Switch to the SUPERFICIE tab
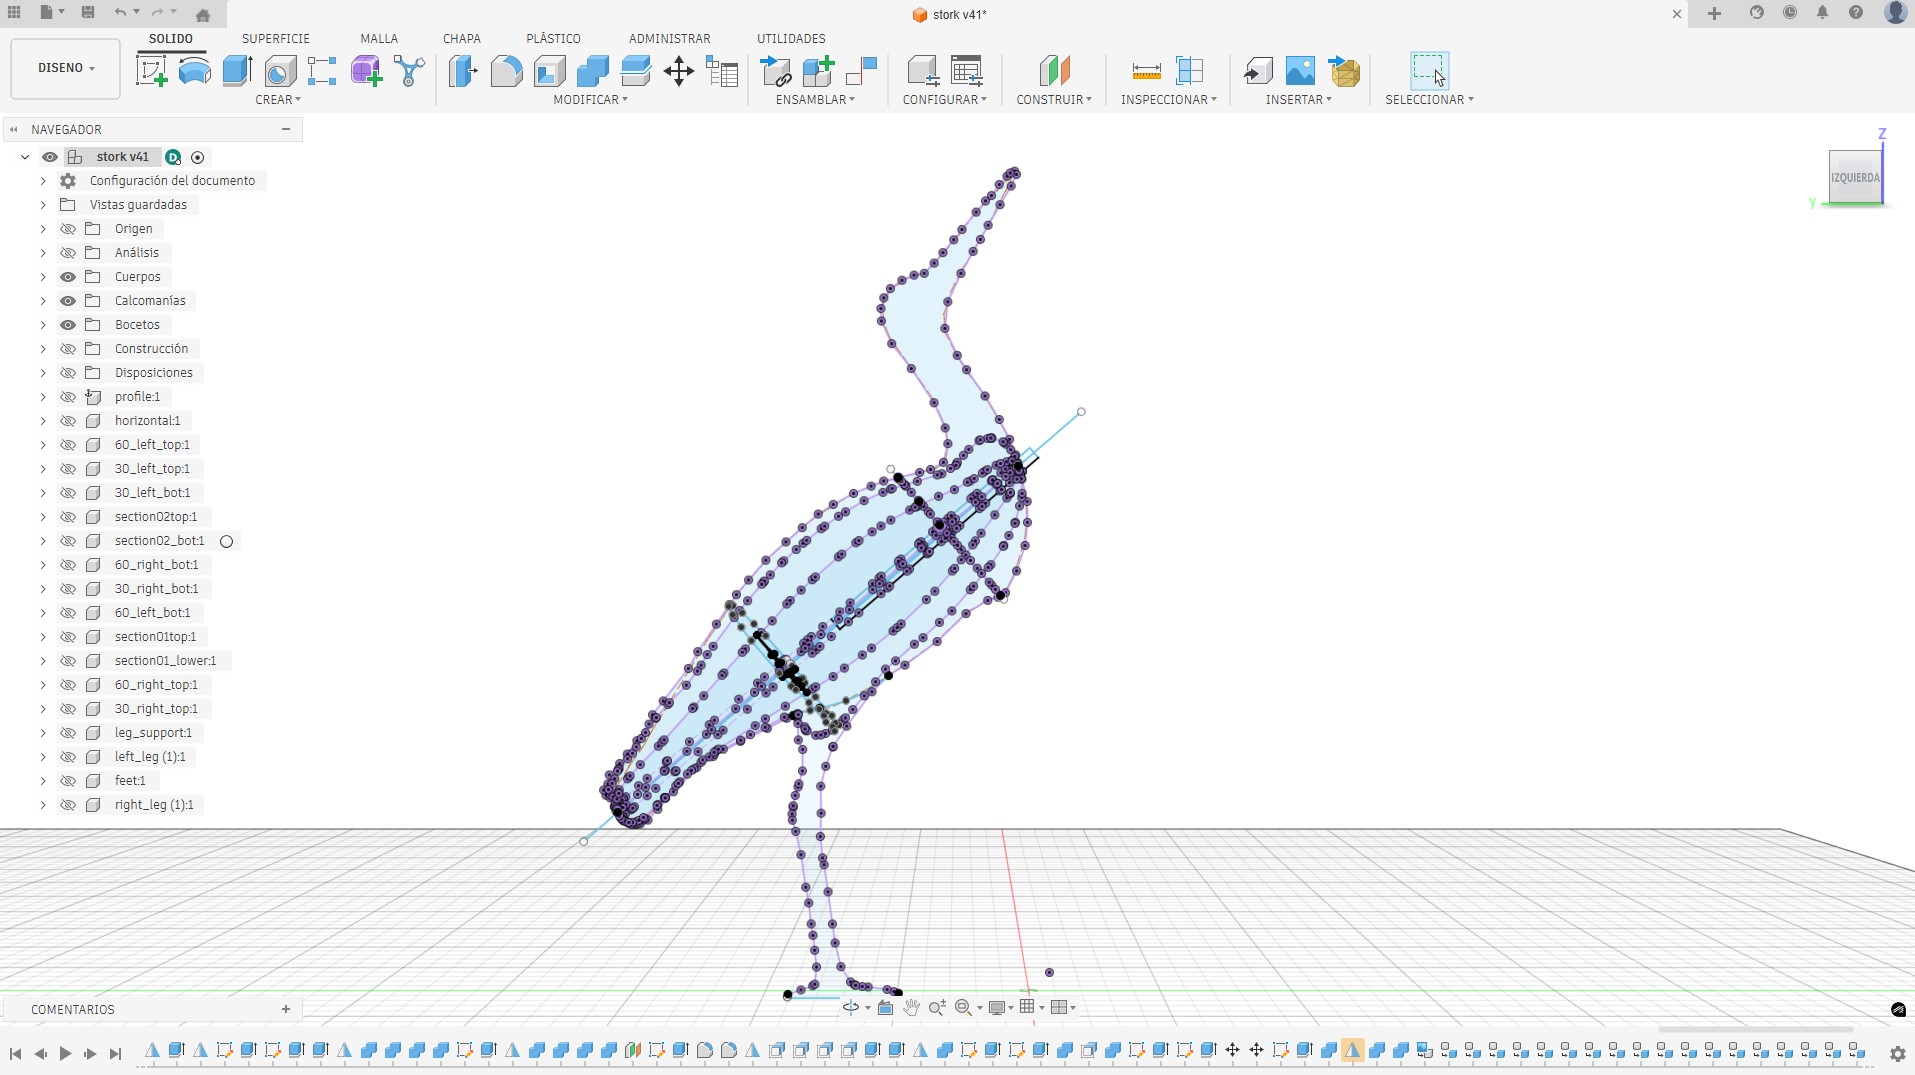This screenshot has height=1075, width=1915. click(276, 38)
